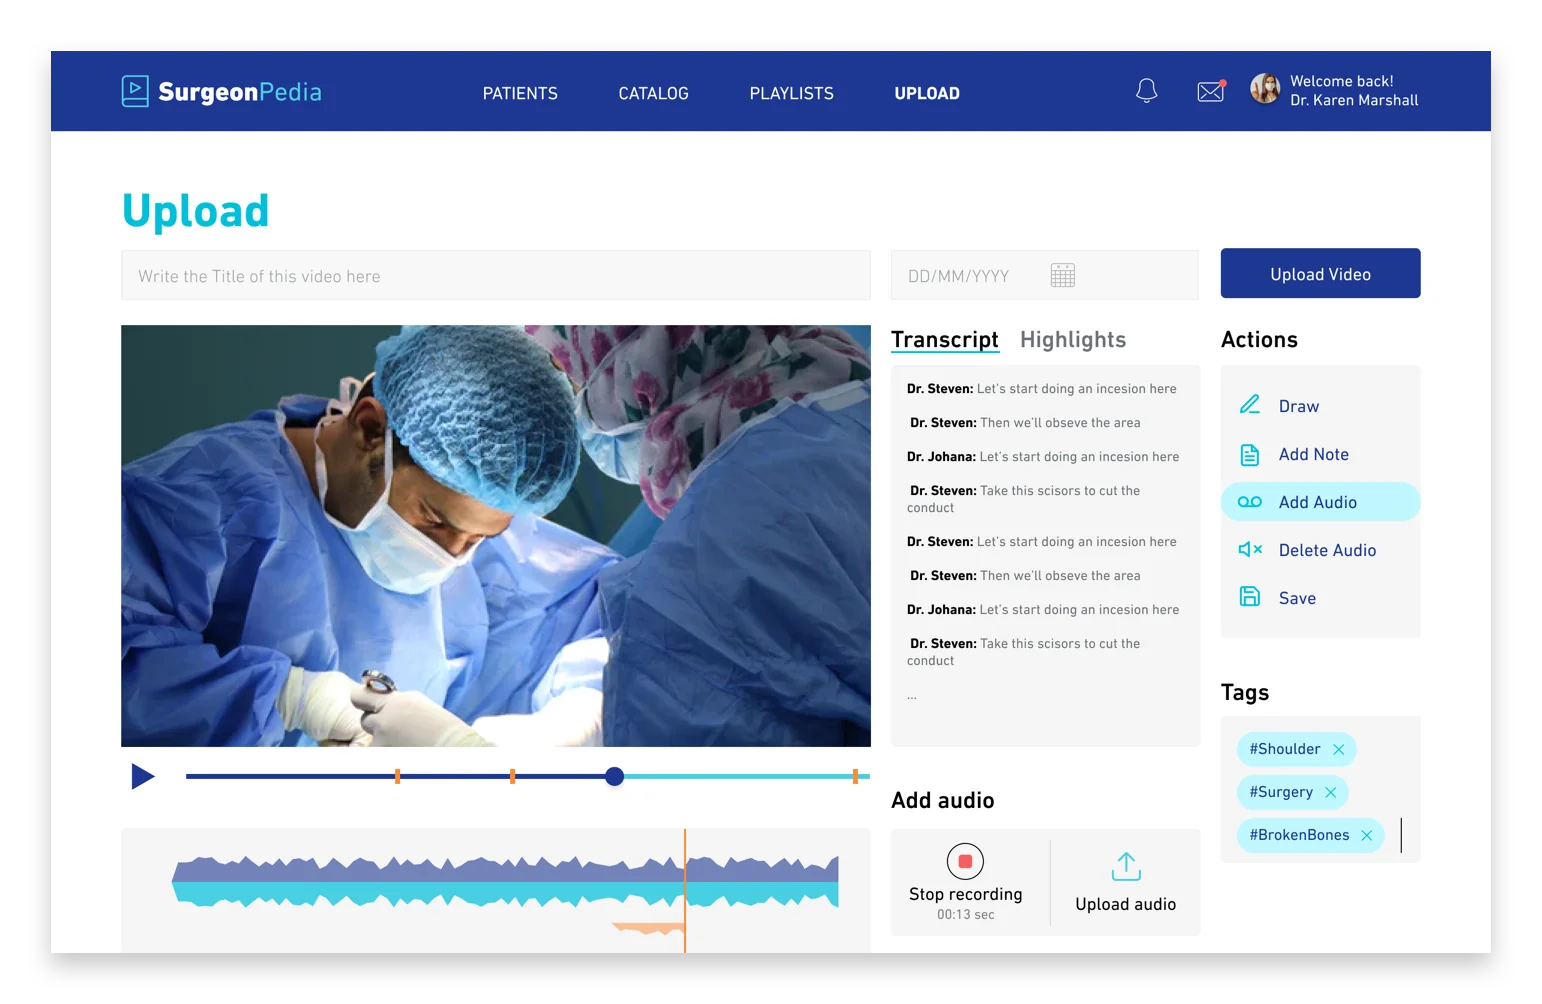Switch to the Highlights tab
The image size is (1542, 1004).
(x=1073, y=340)
